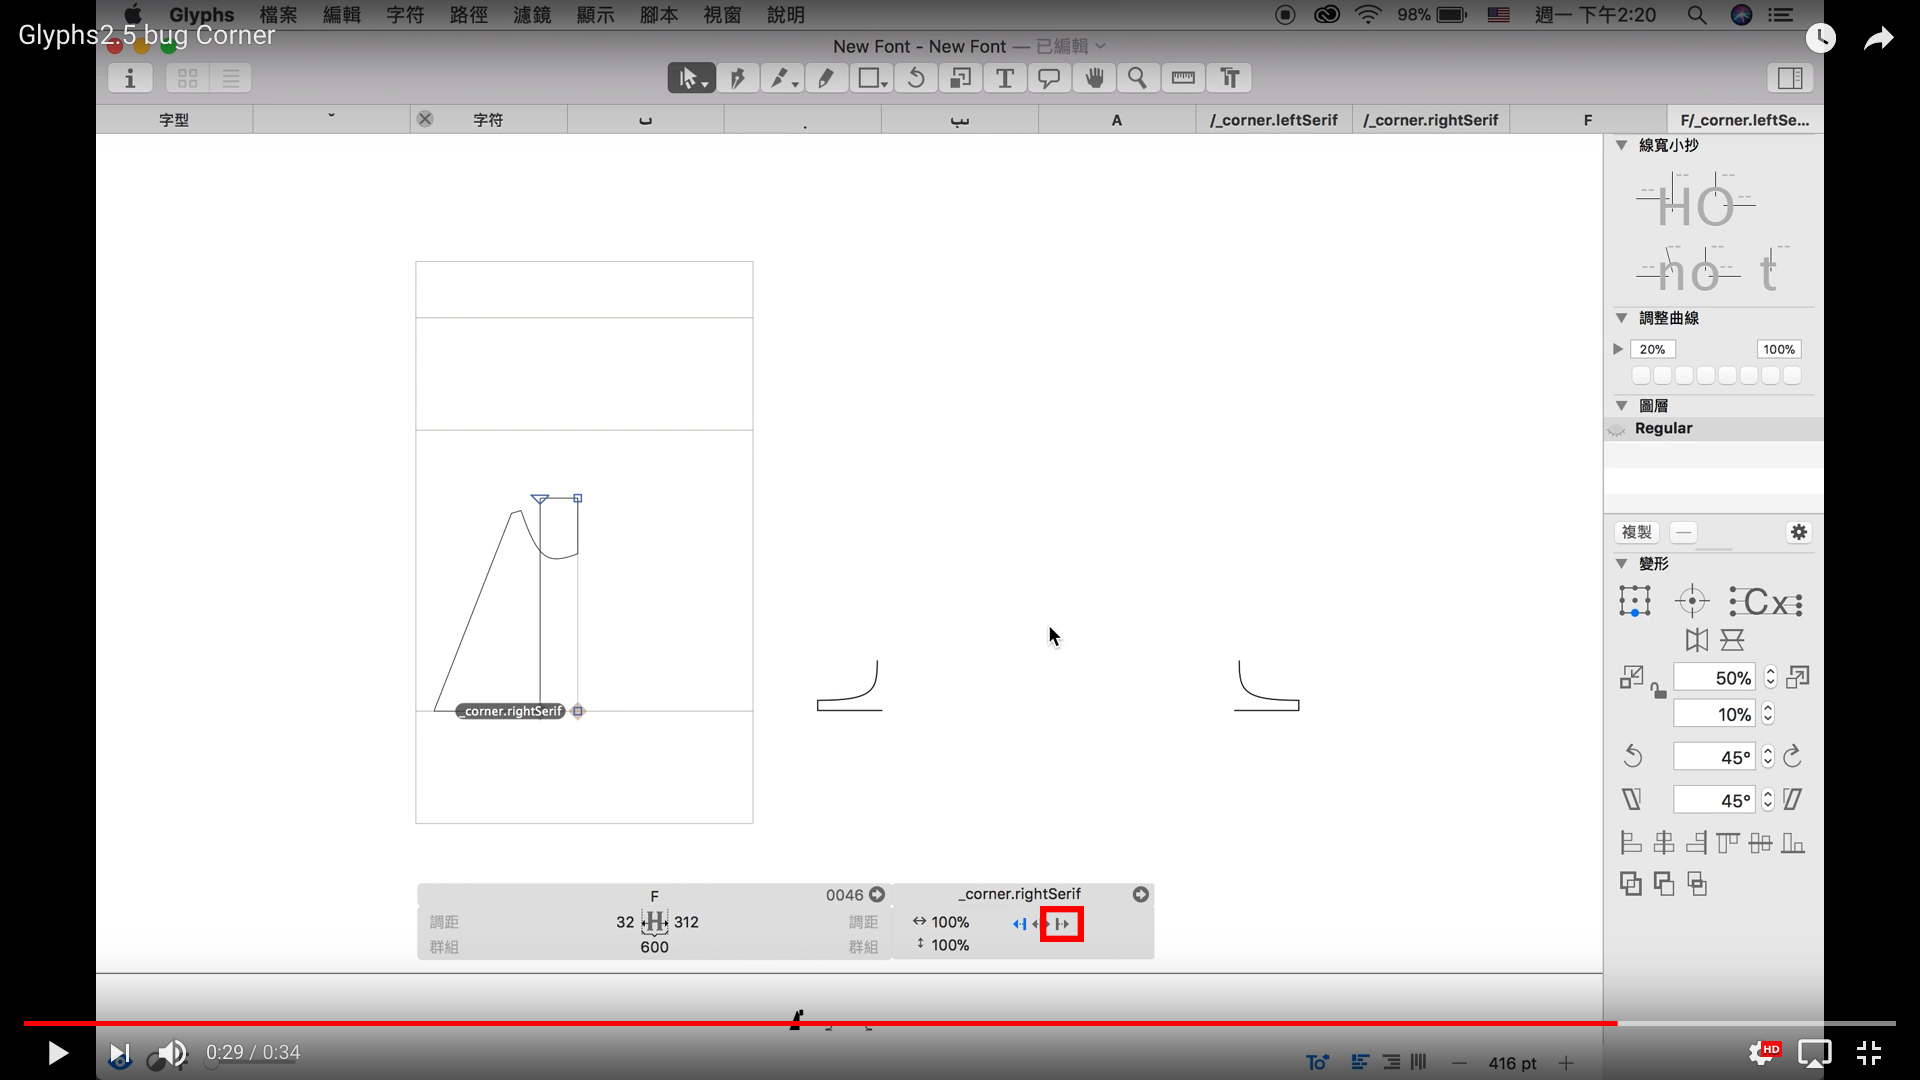The image size is (1920, 1080).
Task: Click the 複製 copy layer button
Action: pos(1636,532)
